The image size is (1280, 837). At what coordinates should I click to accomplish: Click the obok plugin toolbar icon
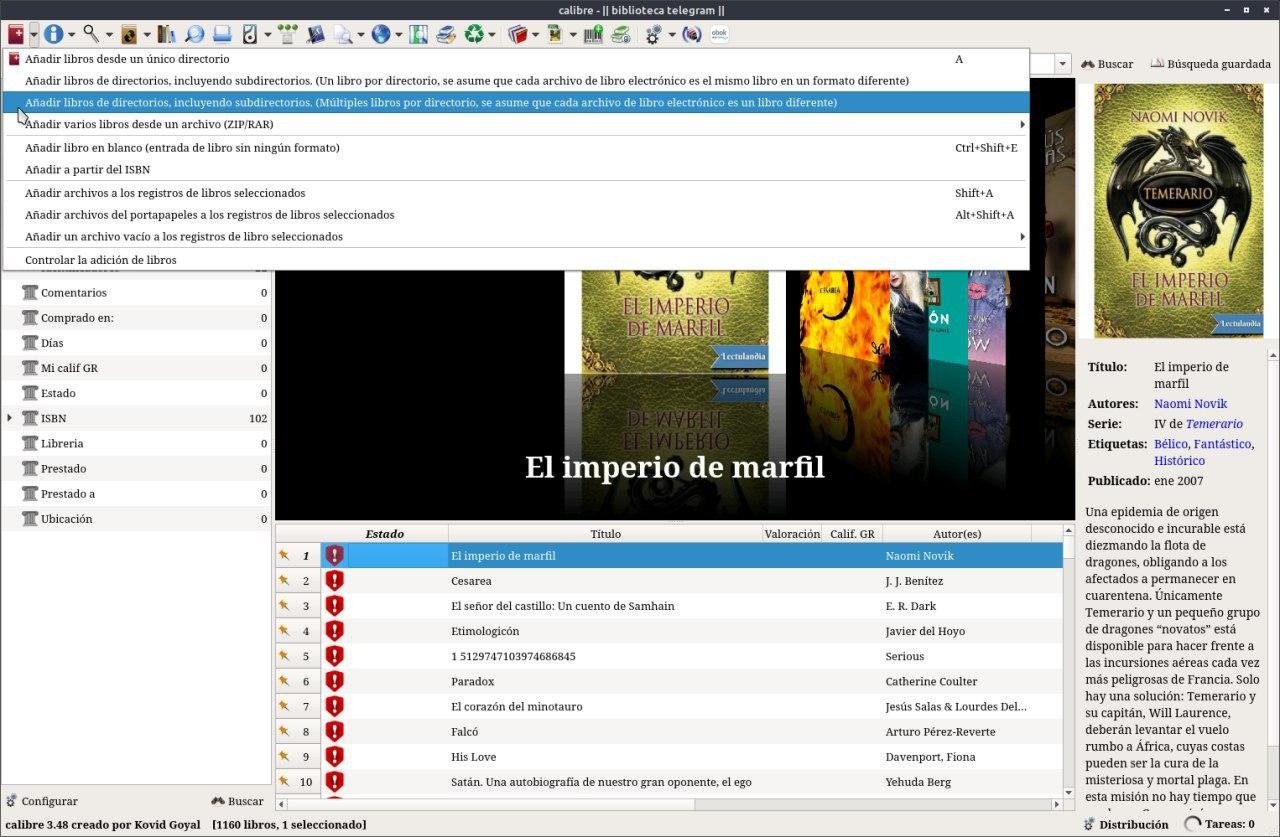(x=719, y=35)
